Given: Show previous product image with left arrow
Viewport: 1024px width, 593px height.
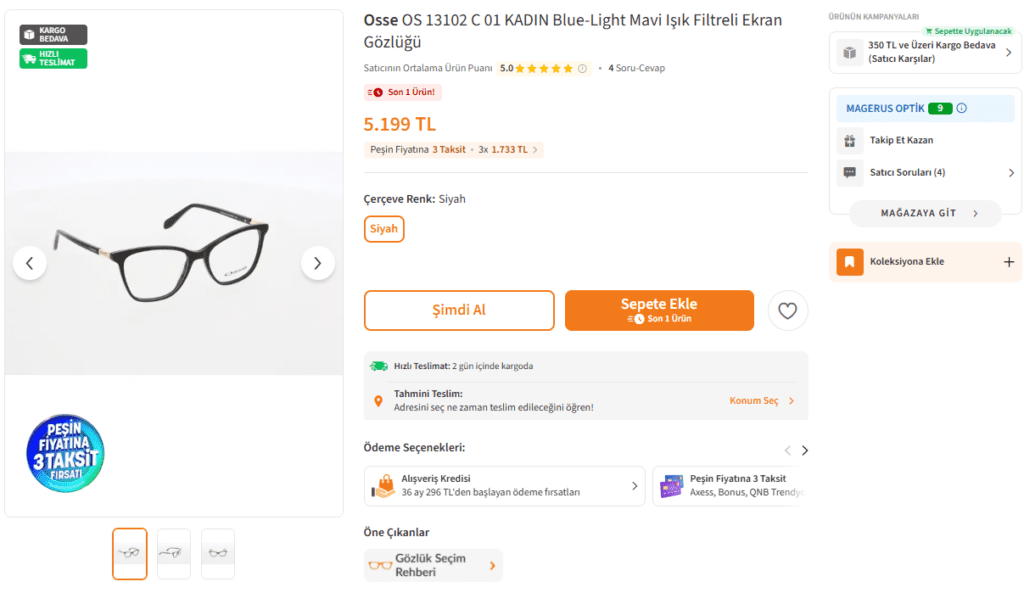Looking at the screenshot, I should click(30, 263).
